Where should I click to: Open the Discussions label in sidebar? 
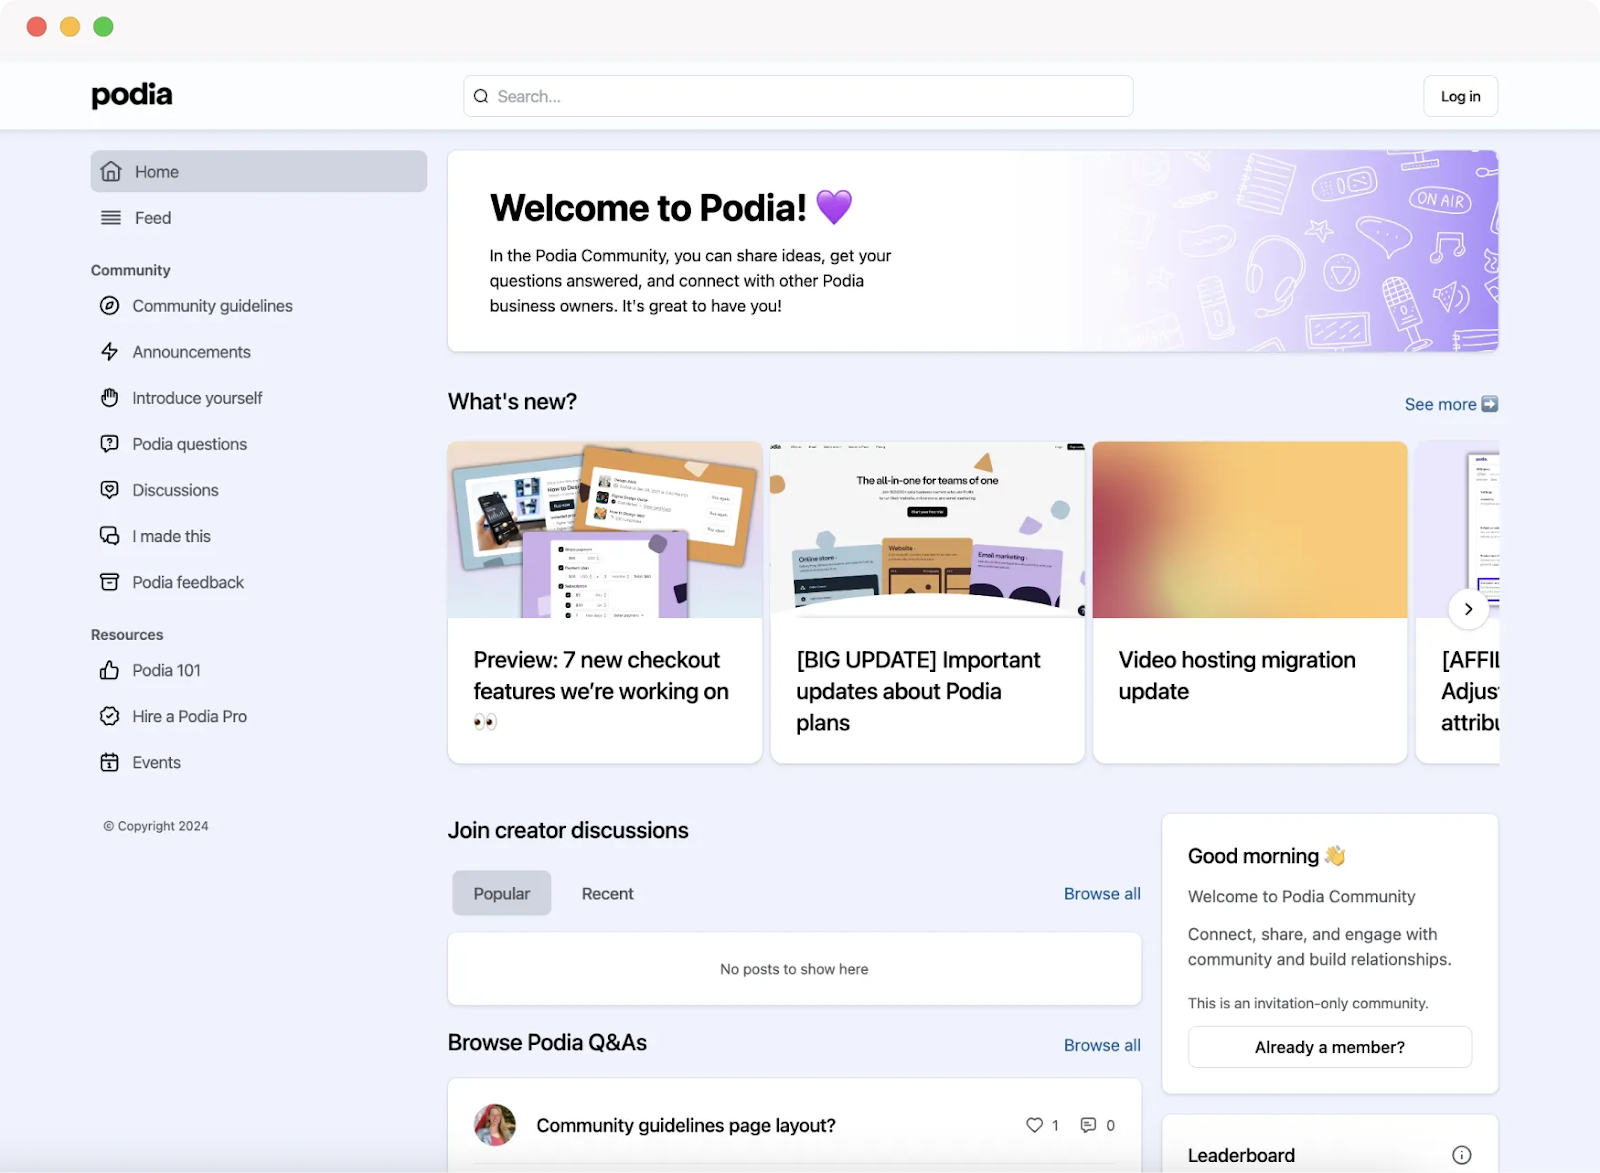pyautogui.click(x=176, y=490)
